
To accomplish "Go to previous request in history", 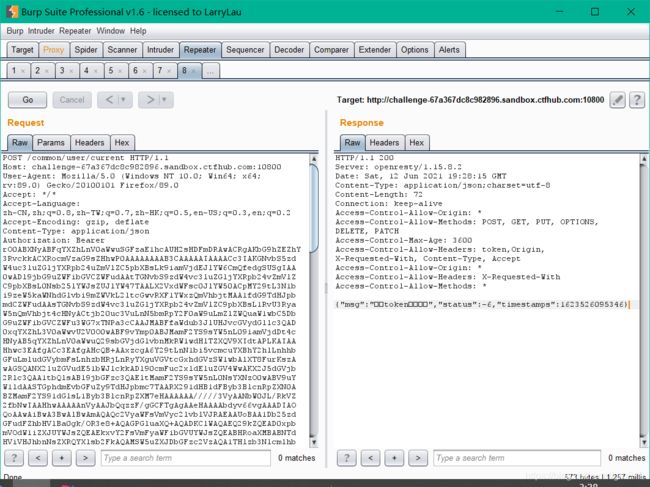I will [x=109, y=100].
